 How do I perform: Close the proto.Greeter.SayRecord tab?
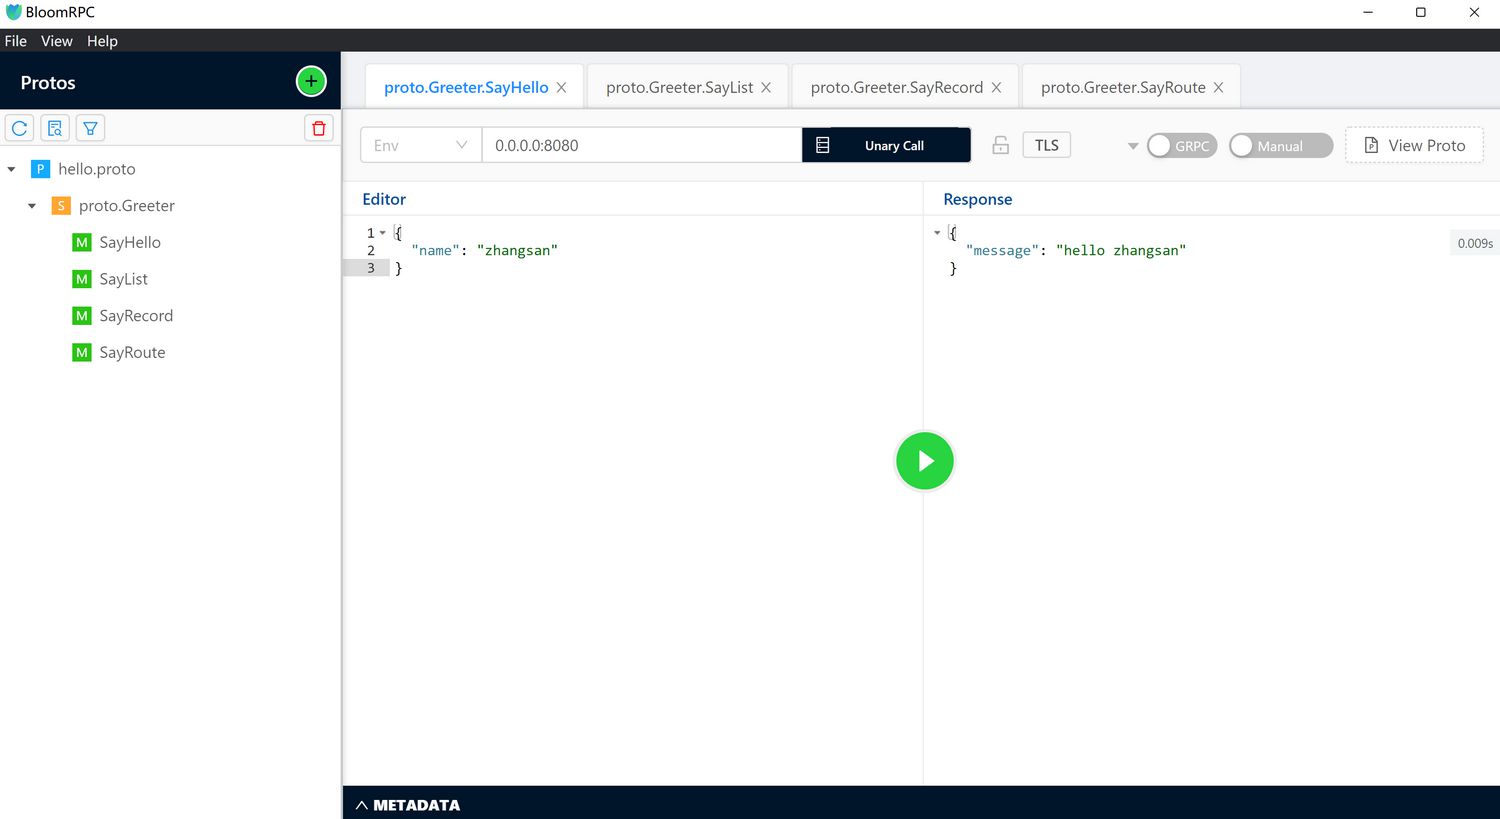coord(996,88)
